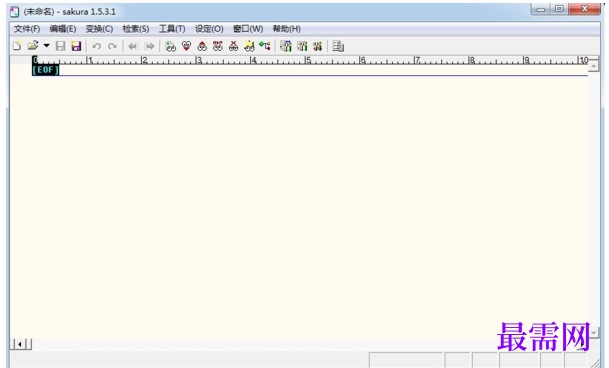The image size is (609, 368).
Task: Click the vertical scrollbar up arrow
Action: (x=593, y=66)
